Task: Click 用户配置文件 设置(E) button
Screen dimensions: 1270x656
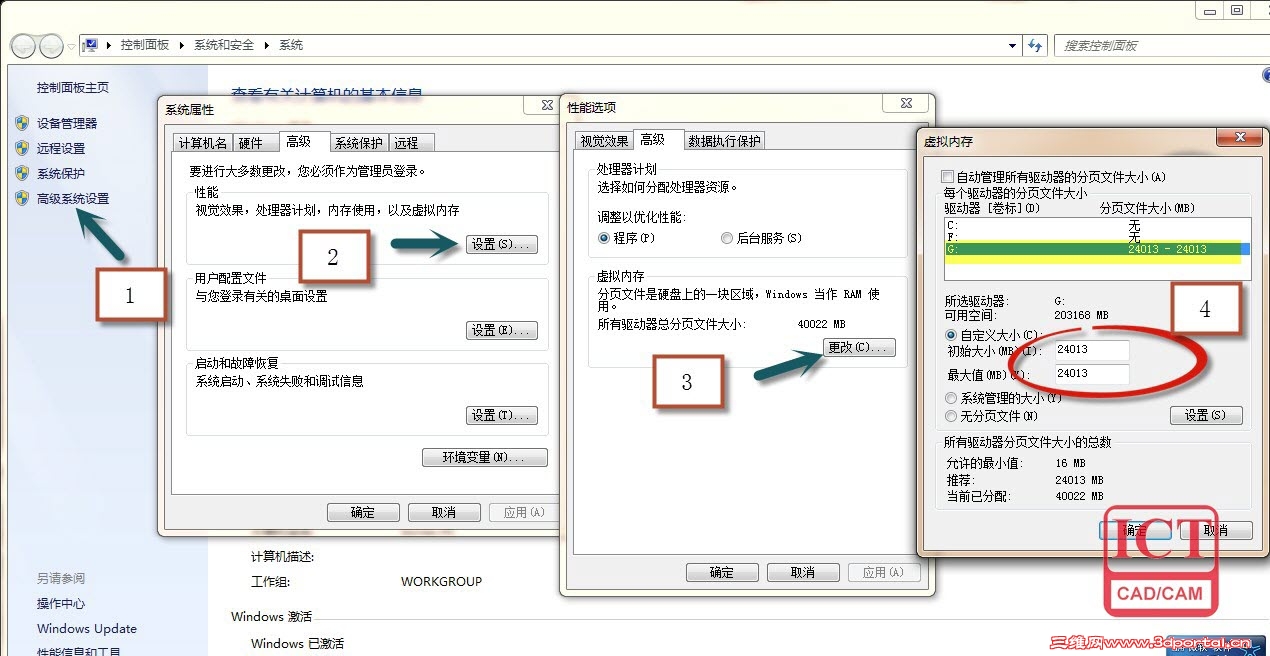Action: click(x=502, y=330)
